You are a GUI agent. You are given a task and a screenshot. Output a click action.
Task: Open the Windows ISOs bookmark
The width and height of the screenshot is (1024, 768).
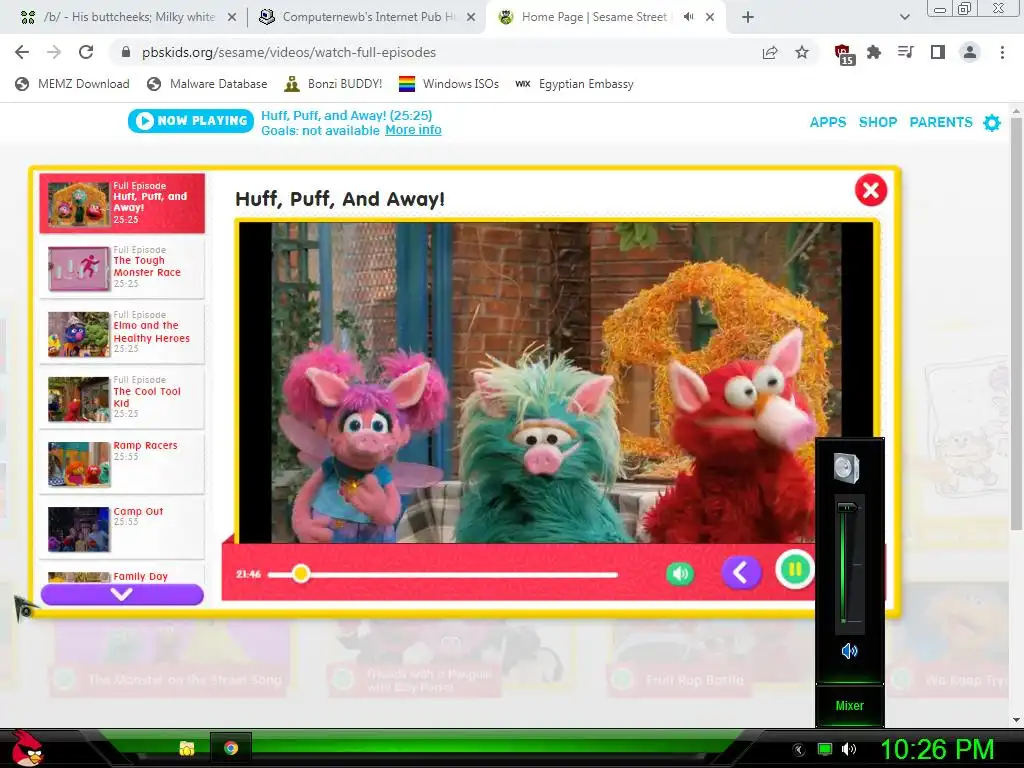pos(449,84)
